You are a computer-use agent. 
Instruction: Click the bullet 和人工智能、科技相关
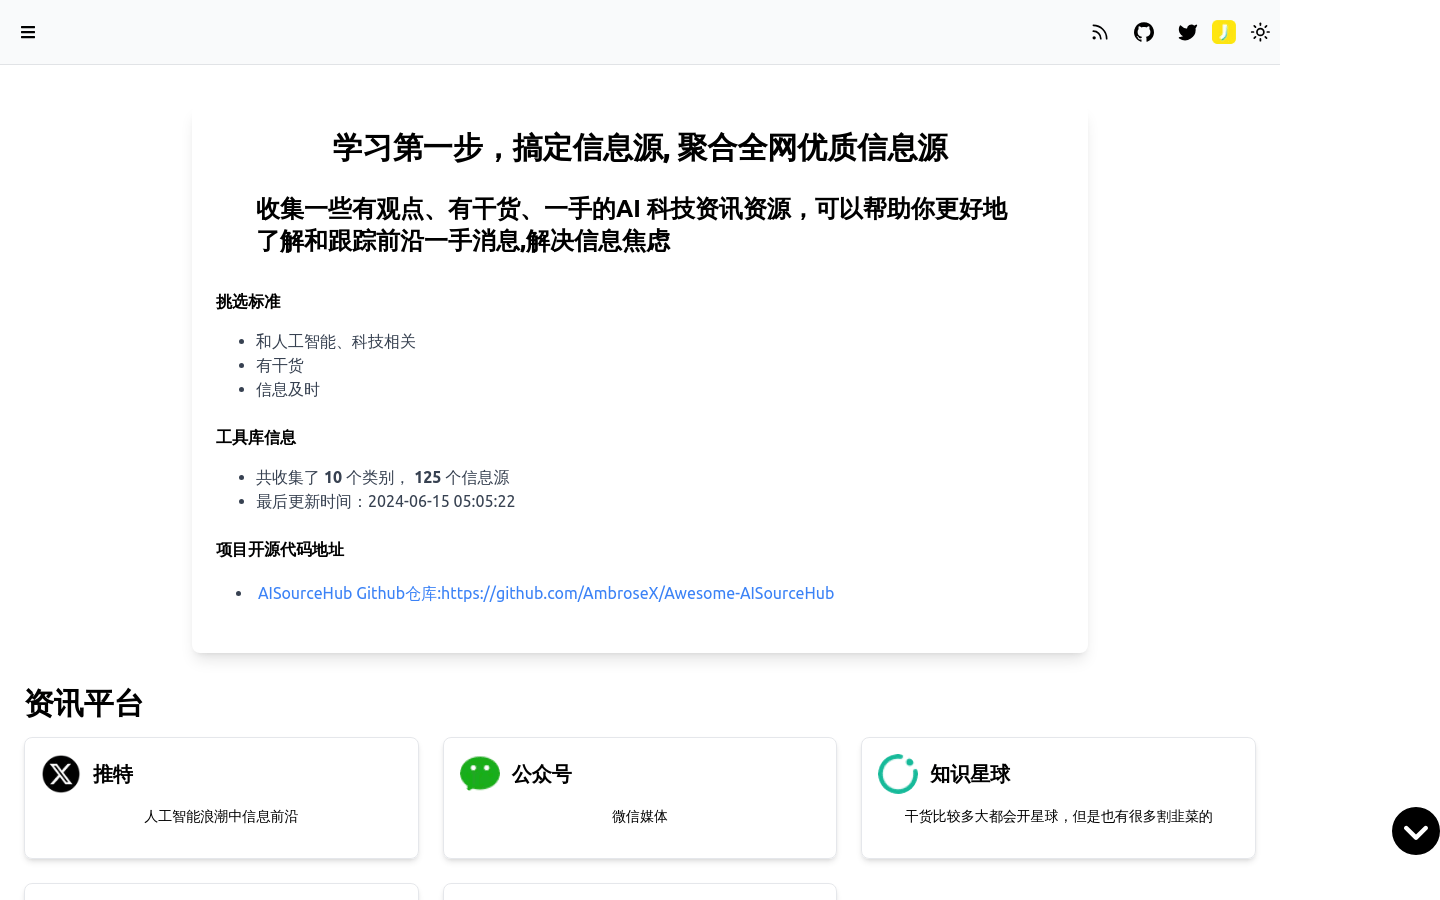pyautogui.click(x=336, y=341)
